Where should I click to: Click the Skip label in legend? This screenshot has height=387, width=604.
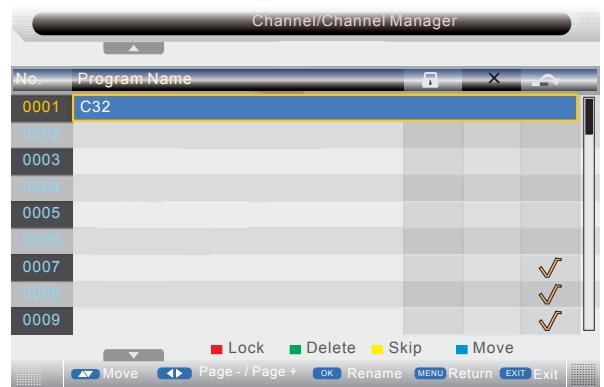click(x=405, y=348)
